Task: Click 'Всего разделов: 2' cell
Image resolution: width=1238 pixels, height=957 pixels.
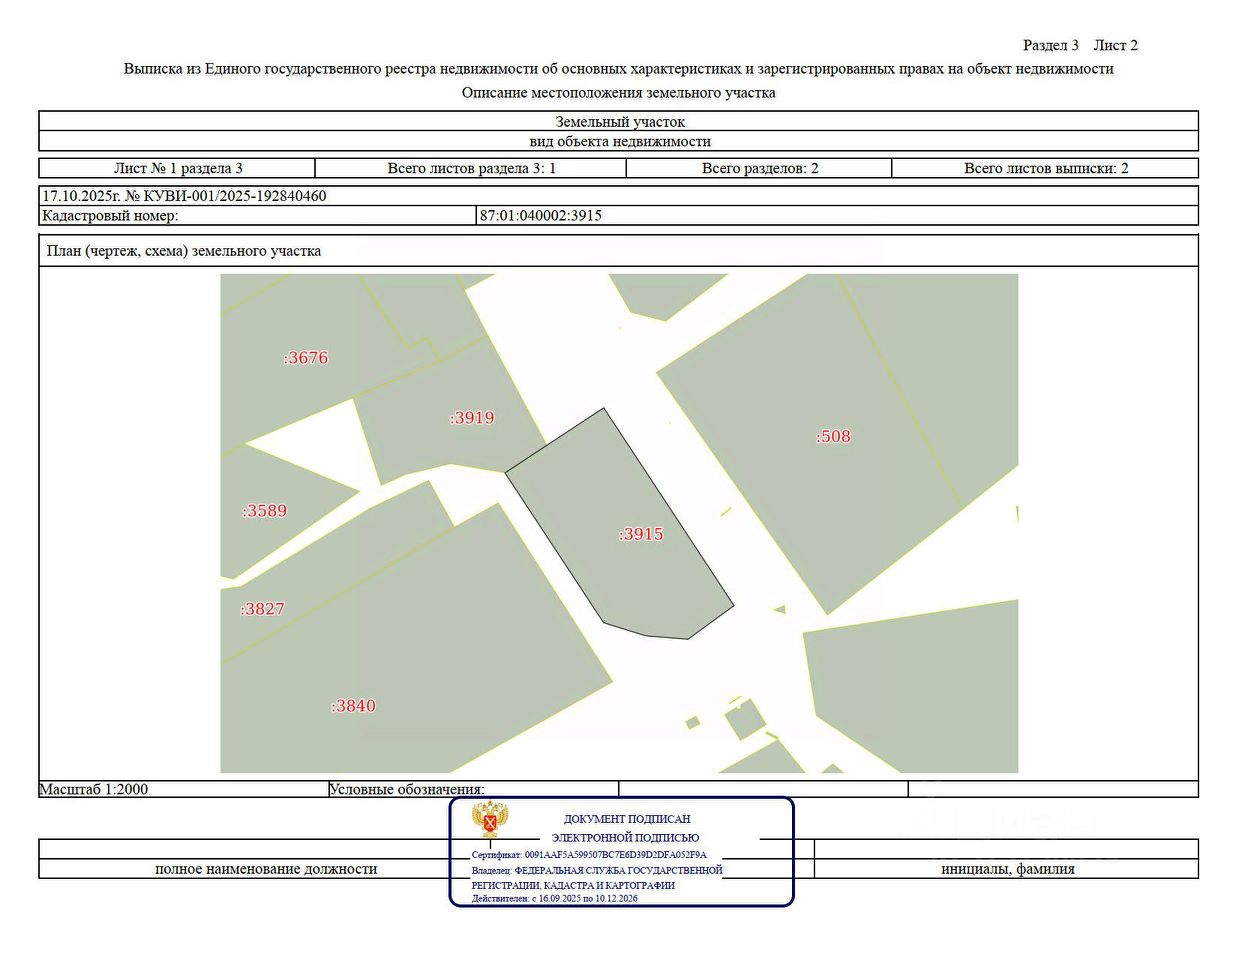Action: (759, 168)
